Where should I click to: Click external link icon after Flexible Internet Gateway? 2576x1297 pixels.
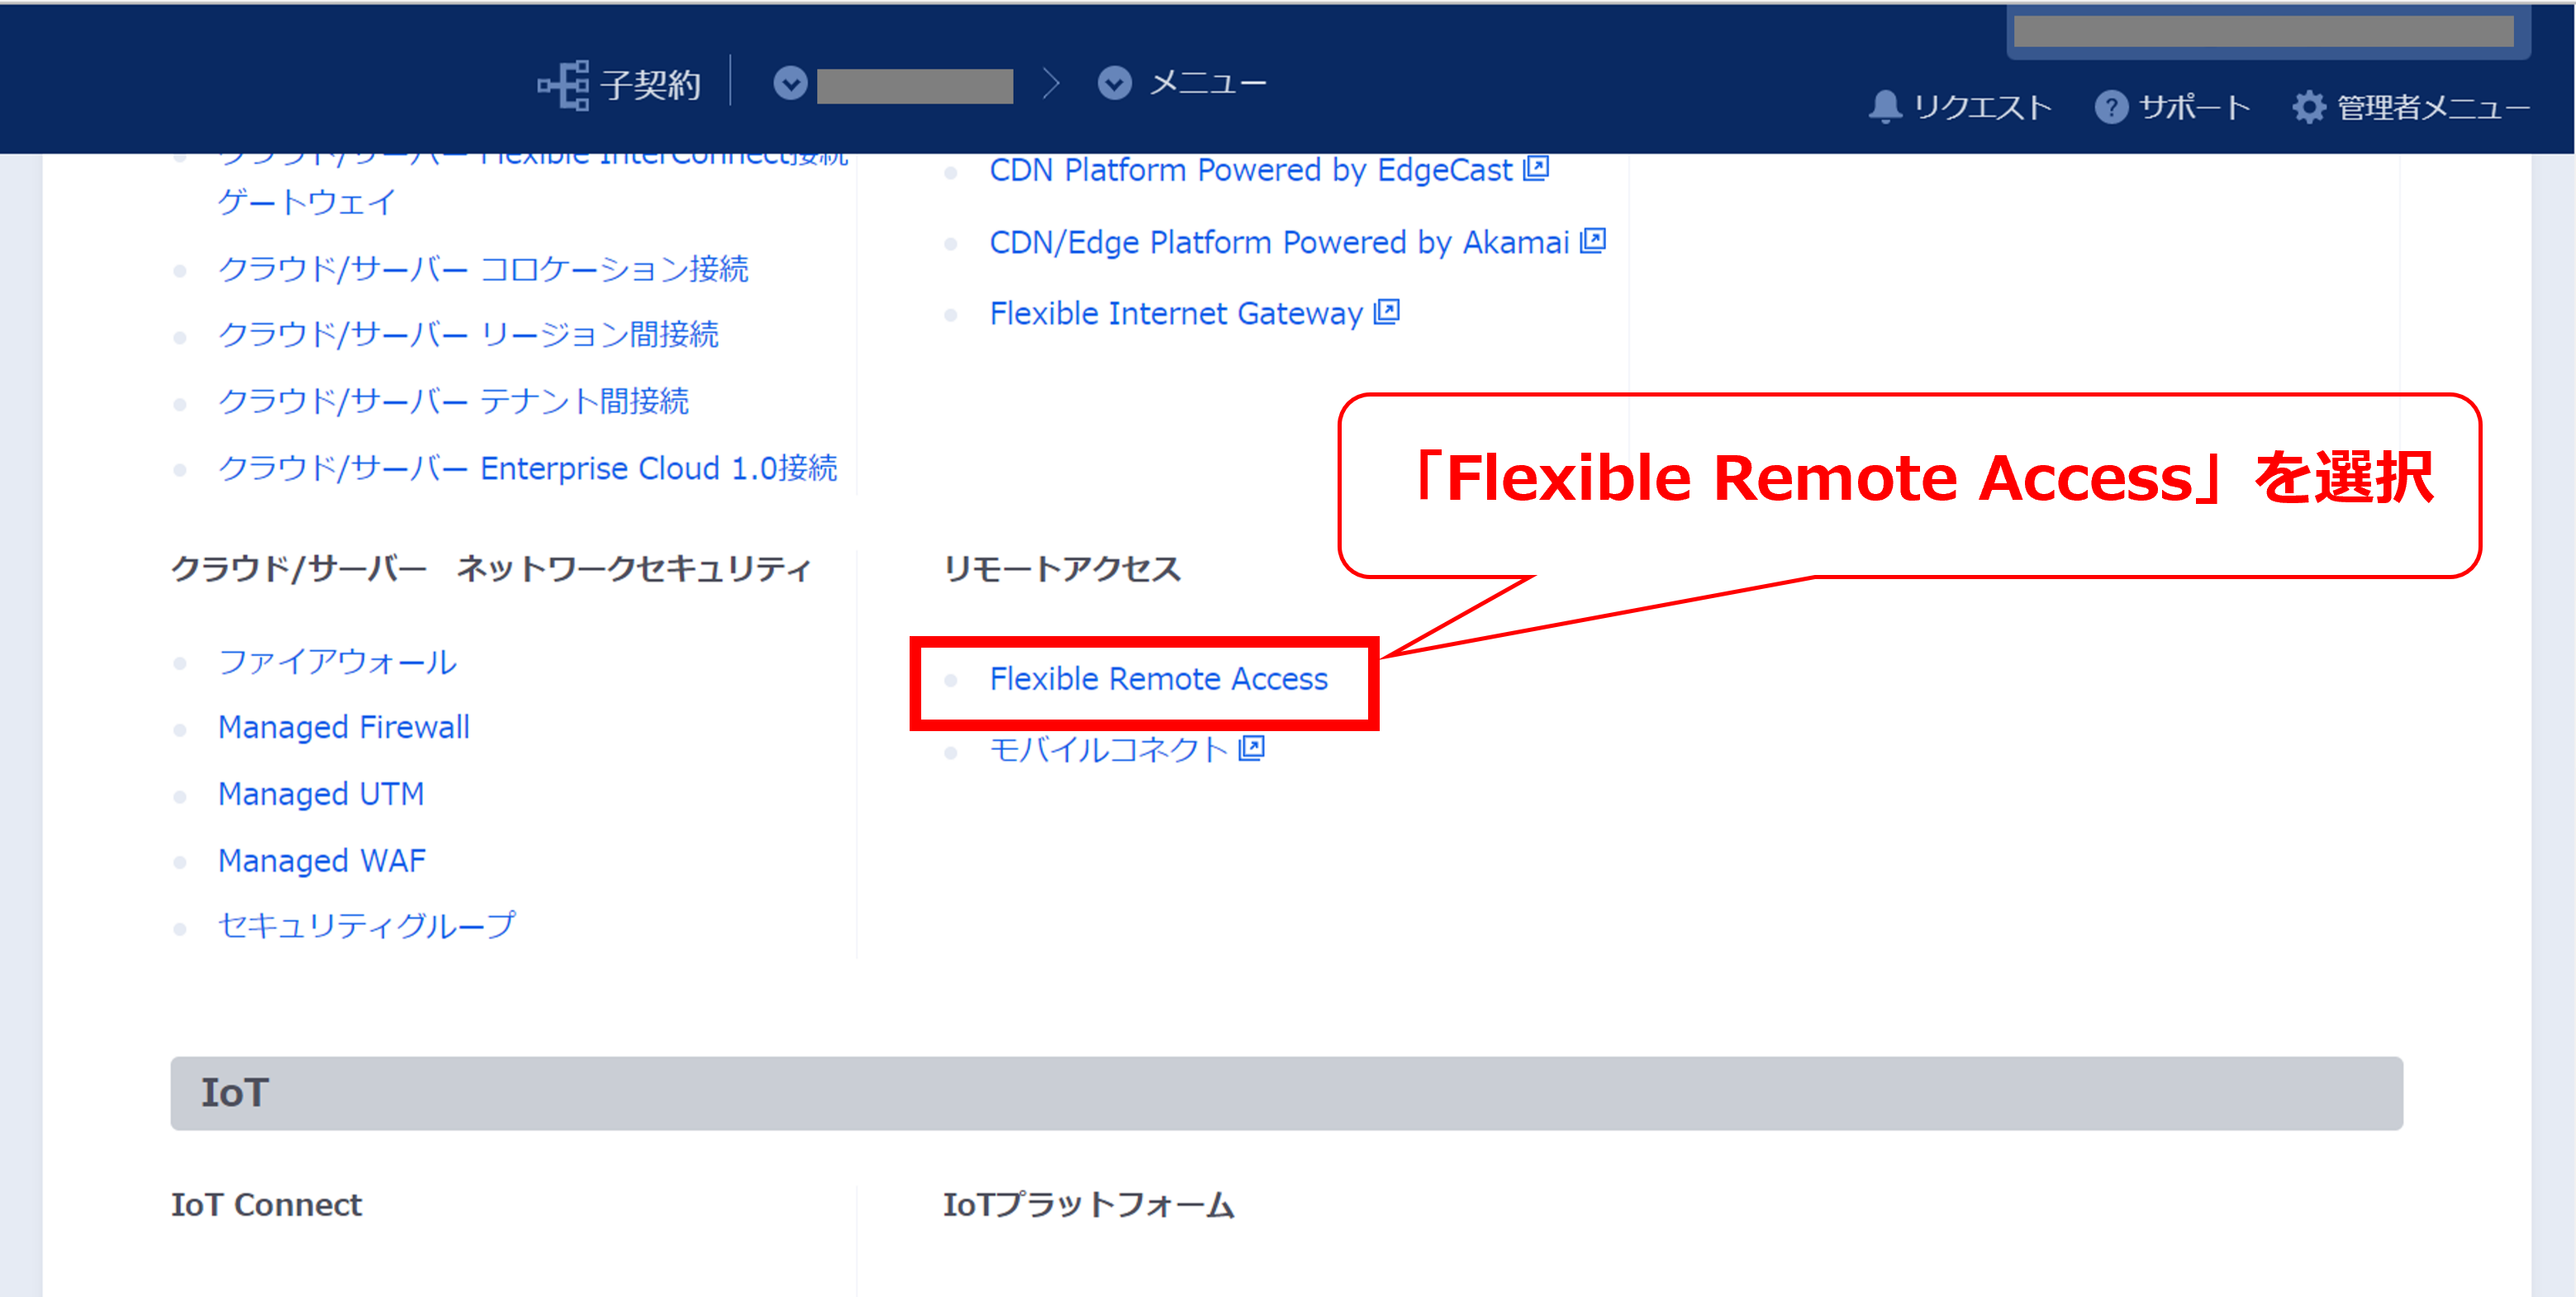coord(1387,312)
